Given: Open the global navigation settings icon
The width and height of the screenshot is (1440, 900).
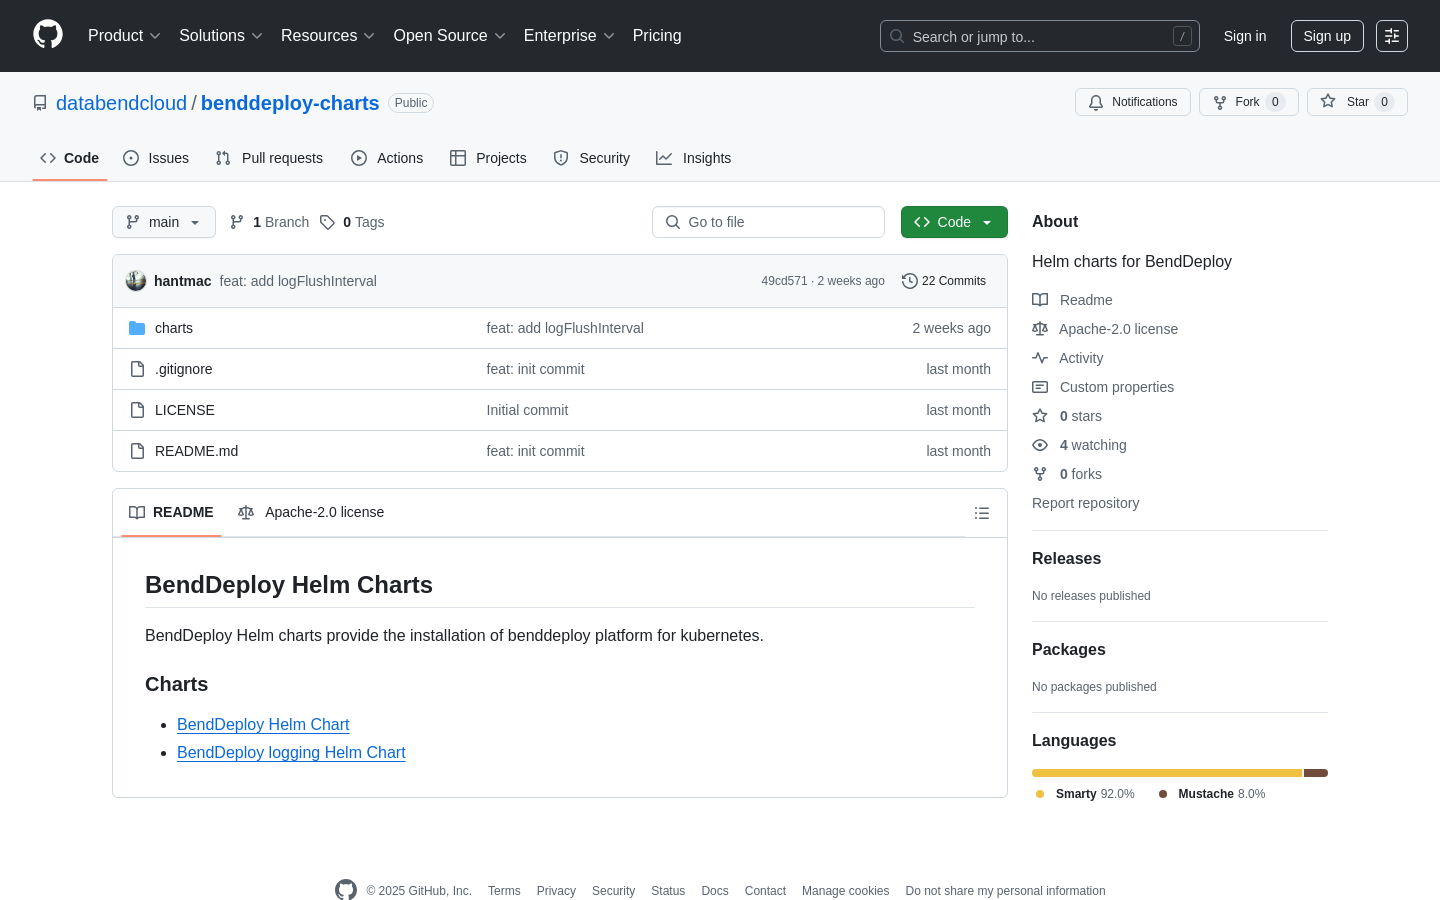Looking at the screenshot, I should (1392, 36).
